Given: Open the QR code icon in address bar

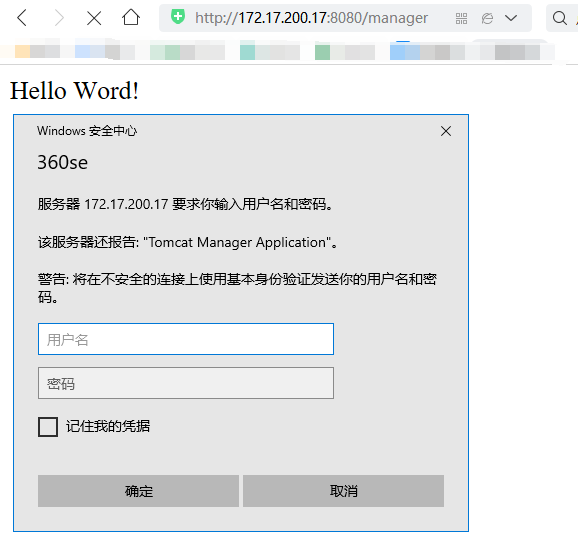Looking at the screenshot, I should (461, 18).
